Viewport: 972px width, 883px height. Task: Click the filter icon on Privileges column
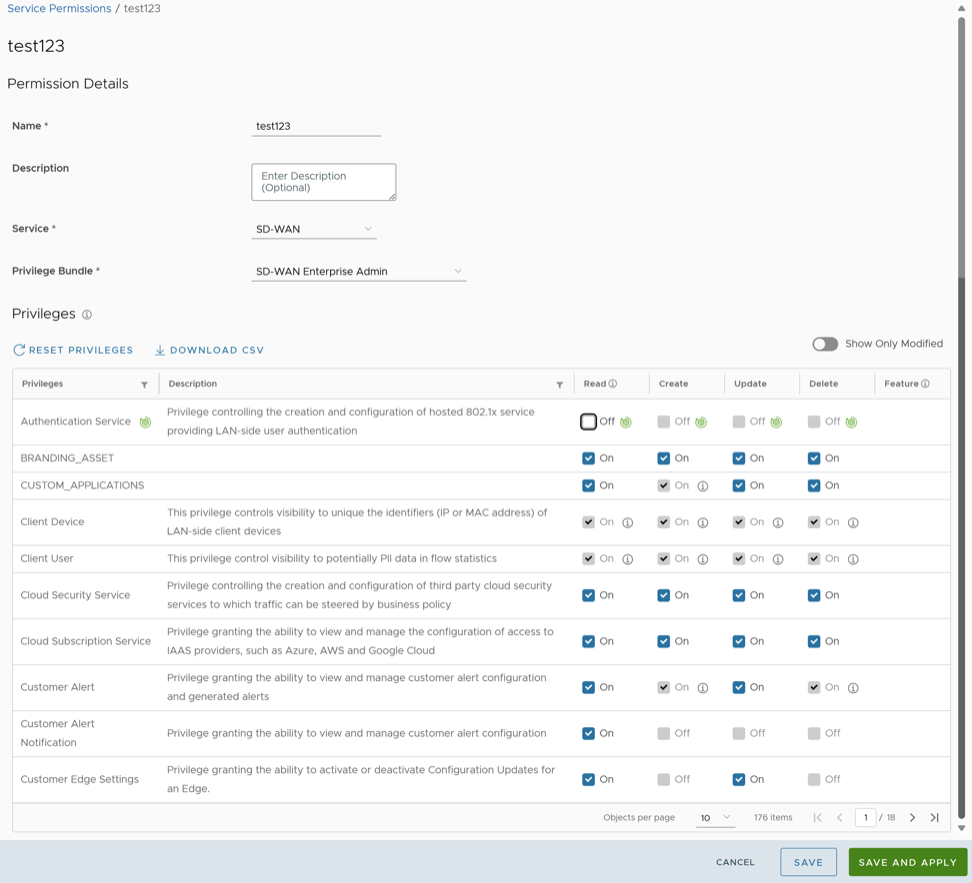(x=144, y=384)
